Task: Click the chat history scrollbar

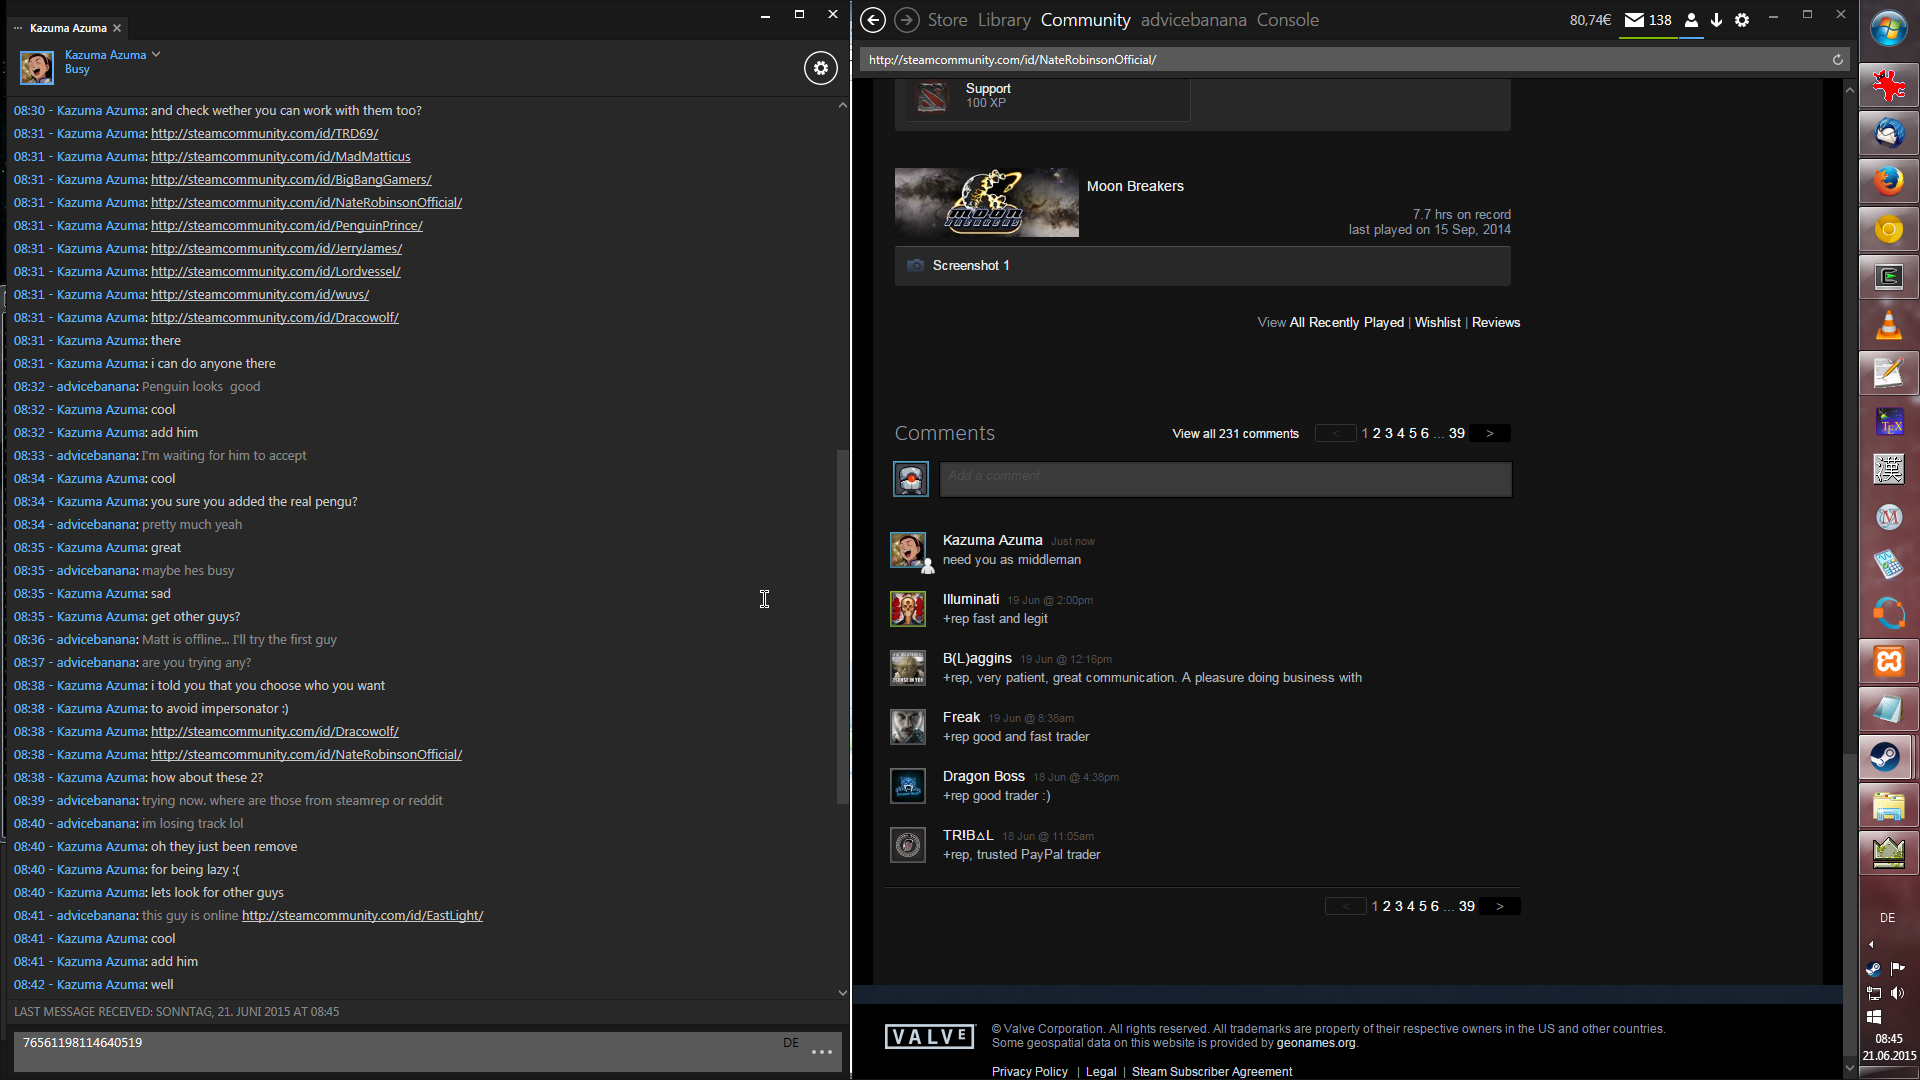Action: (842, 625)
